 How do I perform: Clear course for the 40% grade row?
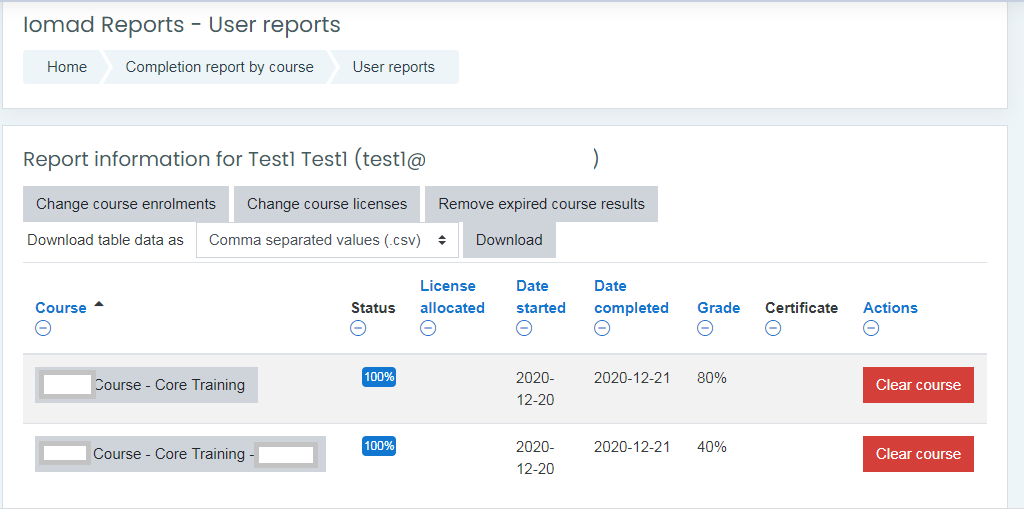tap(918, 454)
